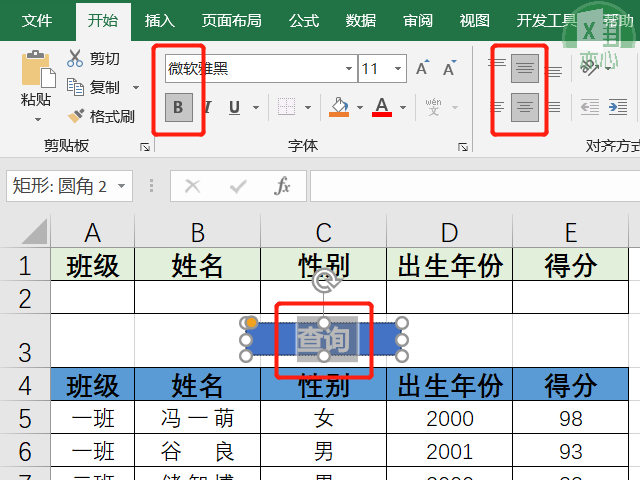This screenshot has width=640, height=480.
Task: Align text right
Action: click(x=553, y=107)
